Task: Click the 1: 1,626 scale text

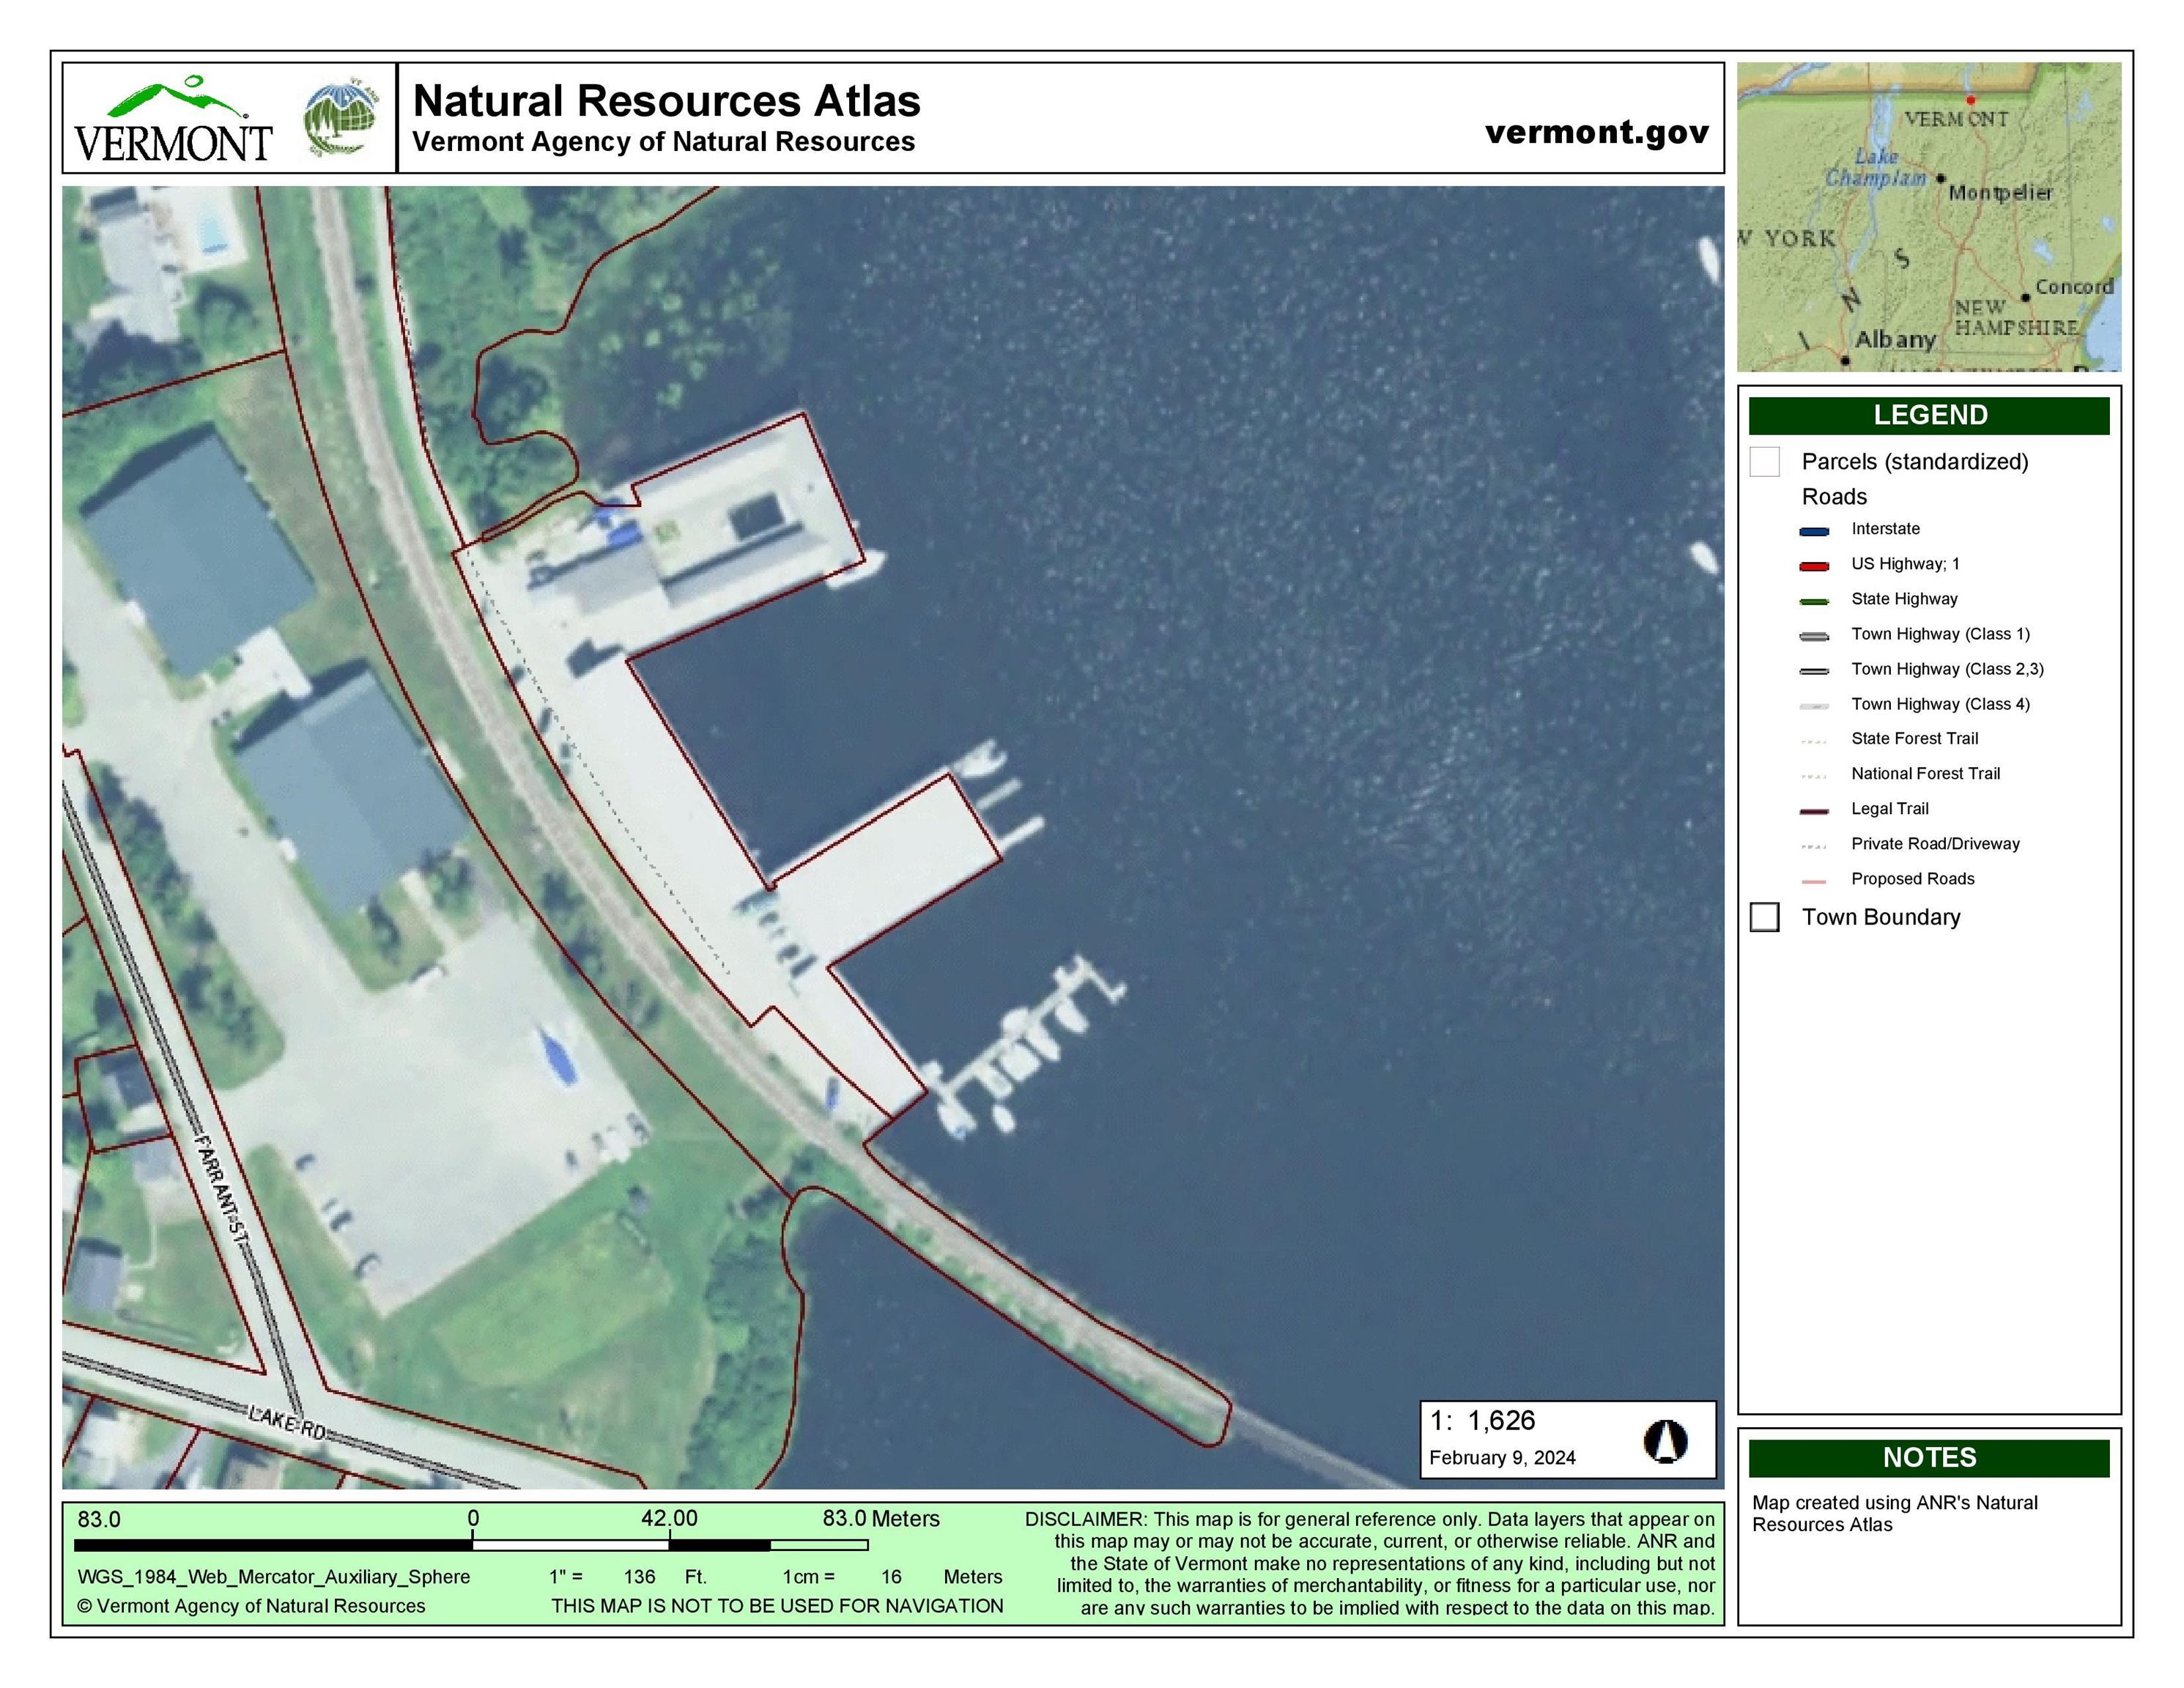Action: tap(1482, 1420)
